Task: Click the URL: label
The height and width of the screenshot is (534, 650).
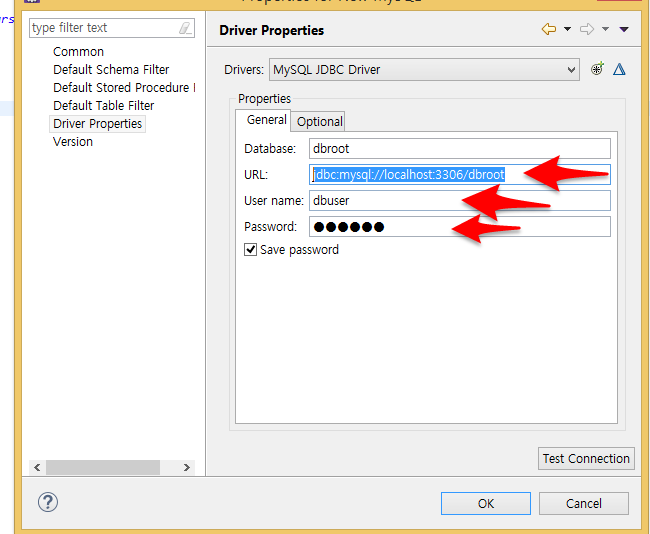Action: coord(256,175)
